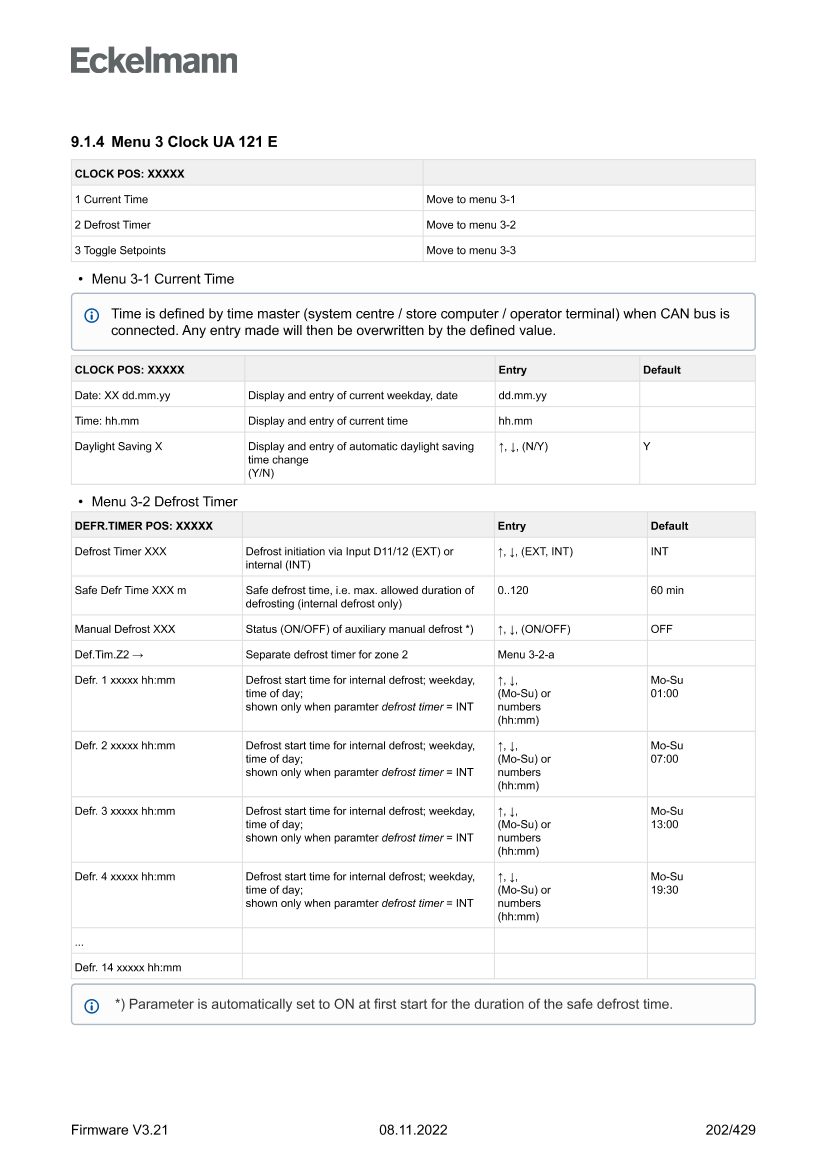Click the "Firmware V3.21" footer text
Viewport: 827px width, 1169px height.
(x=119, y=1130)
